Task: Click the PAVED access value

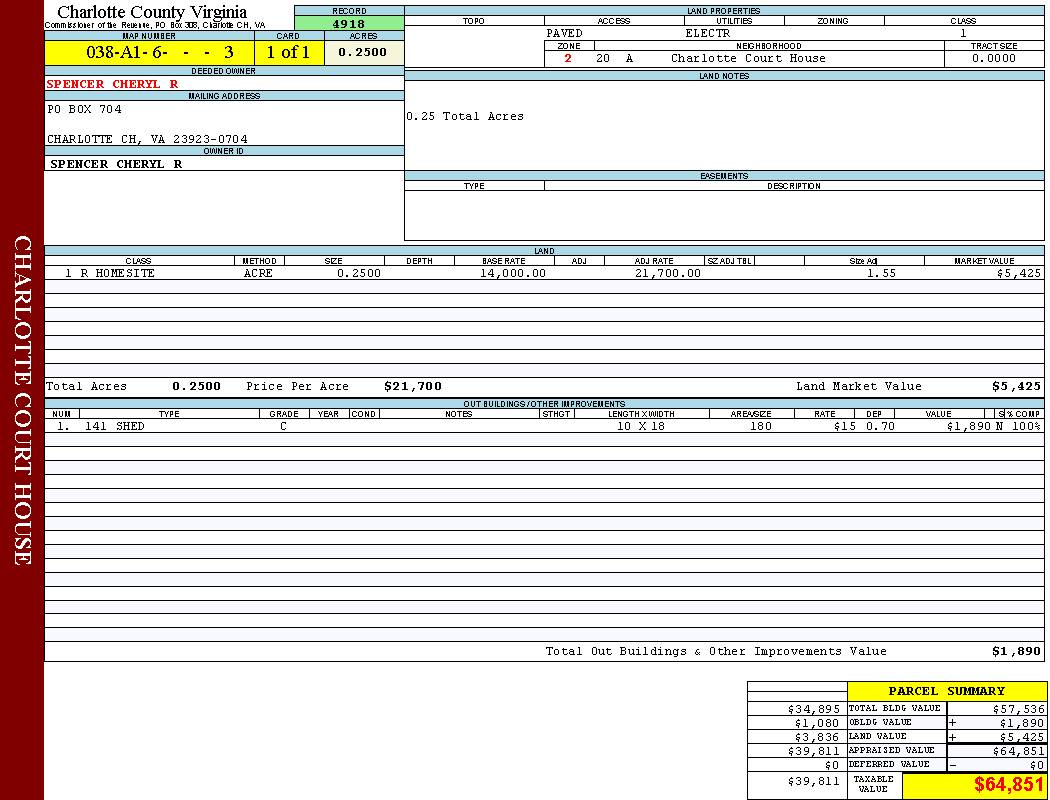Action: point(565,33)
